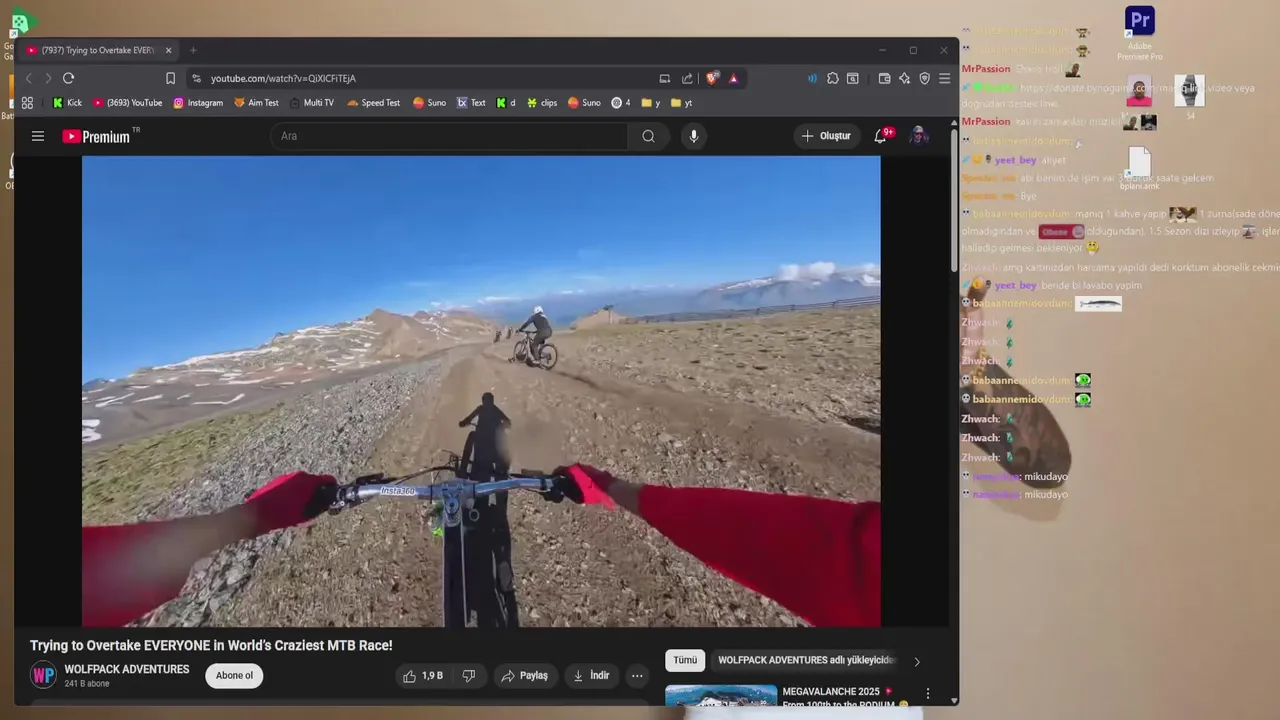Click the '241 B abone' subscriber count
Viewport: 1280px width, 720px height.
tap(88, 684)
